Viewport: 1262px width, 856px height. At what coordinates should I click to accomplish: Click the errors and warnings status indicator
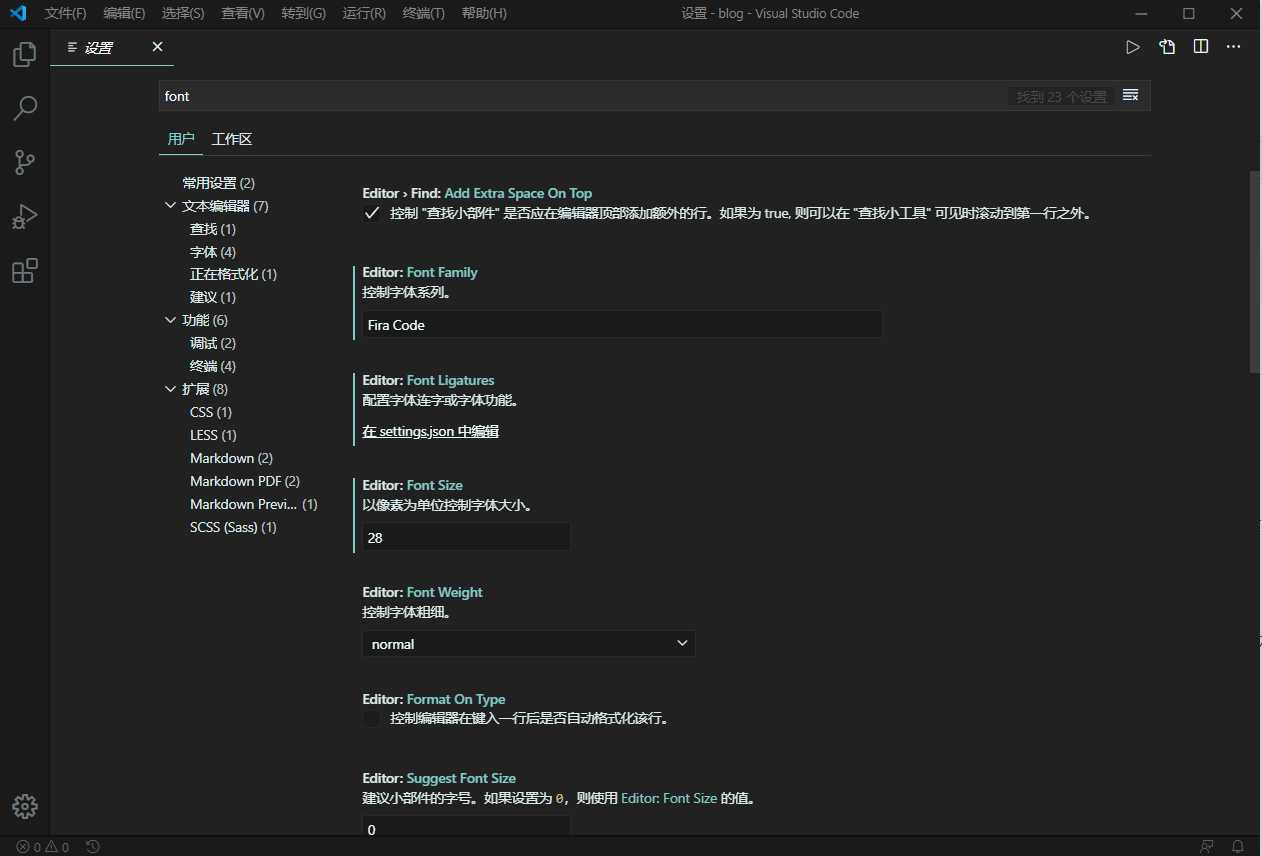click(43, 847)
